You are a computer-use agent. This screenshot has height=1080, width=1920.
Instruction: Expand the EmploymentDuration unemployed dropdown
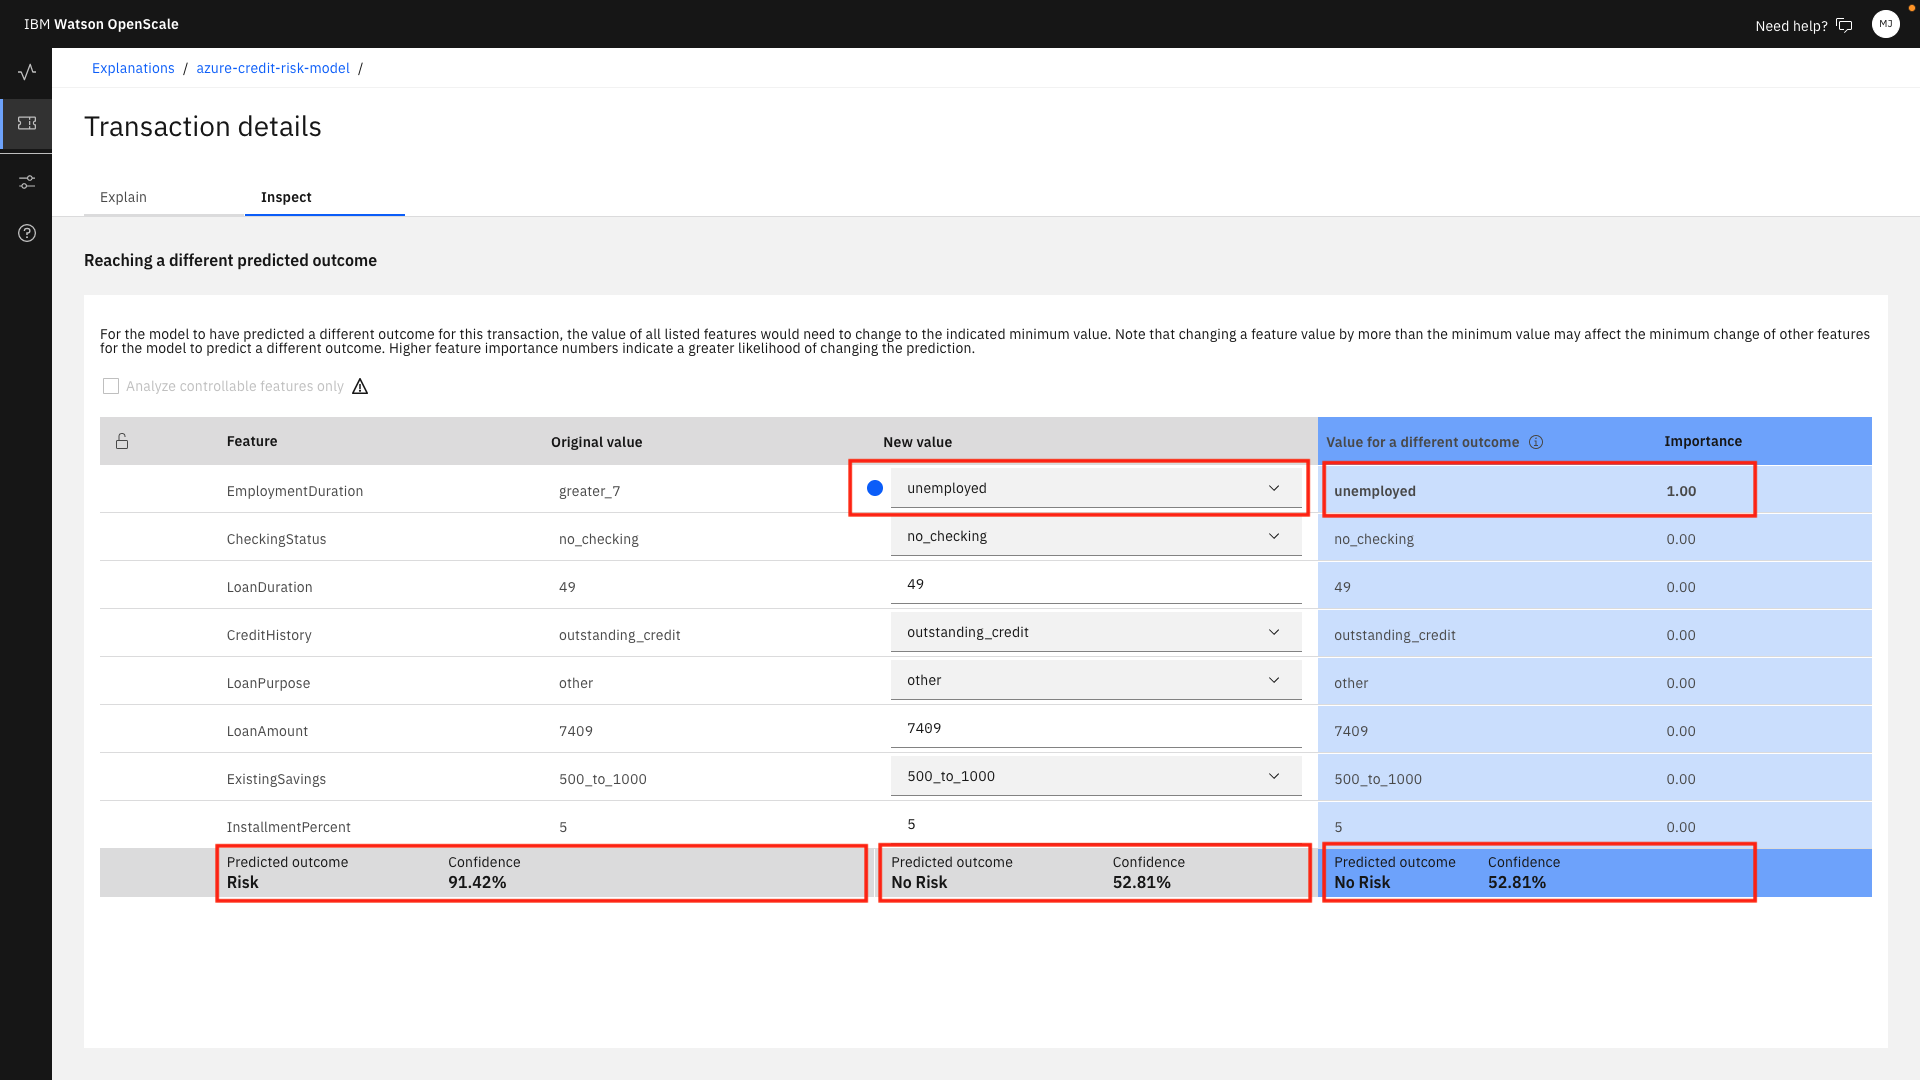1095,488
